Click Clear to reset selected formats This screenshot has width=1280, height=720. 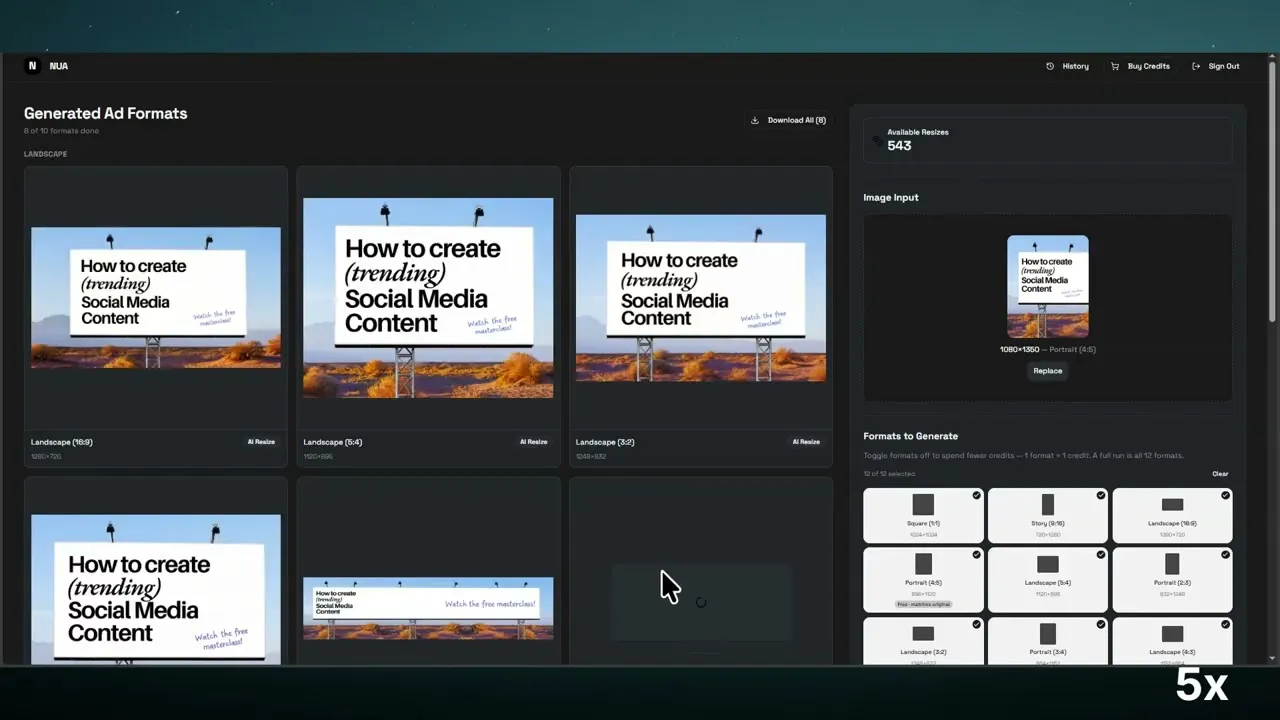tap(1220, 474)
